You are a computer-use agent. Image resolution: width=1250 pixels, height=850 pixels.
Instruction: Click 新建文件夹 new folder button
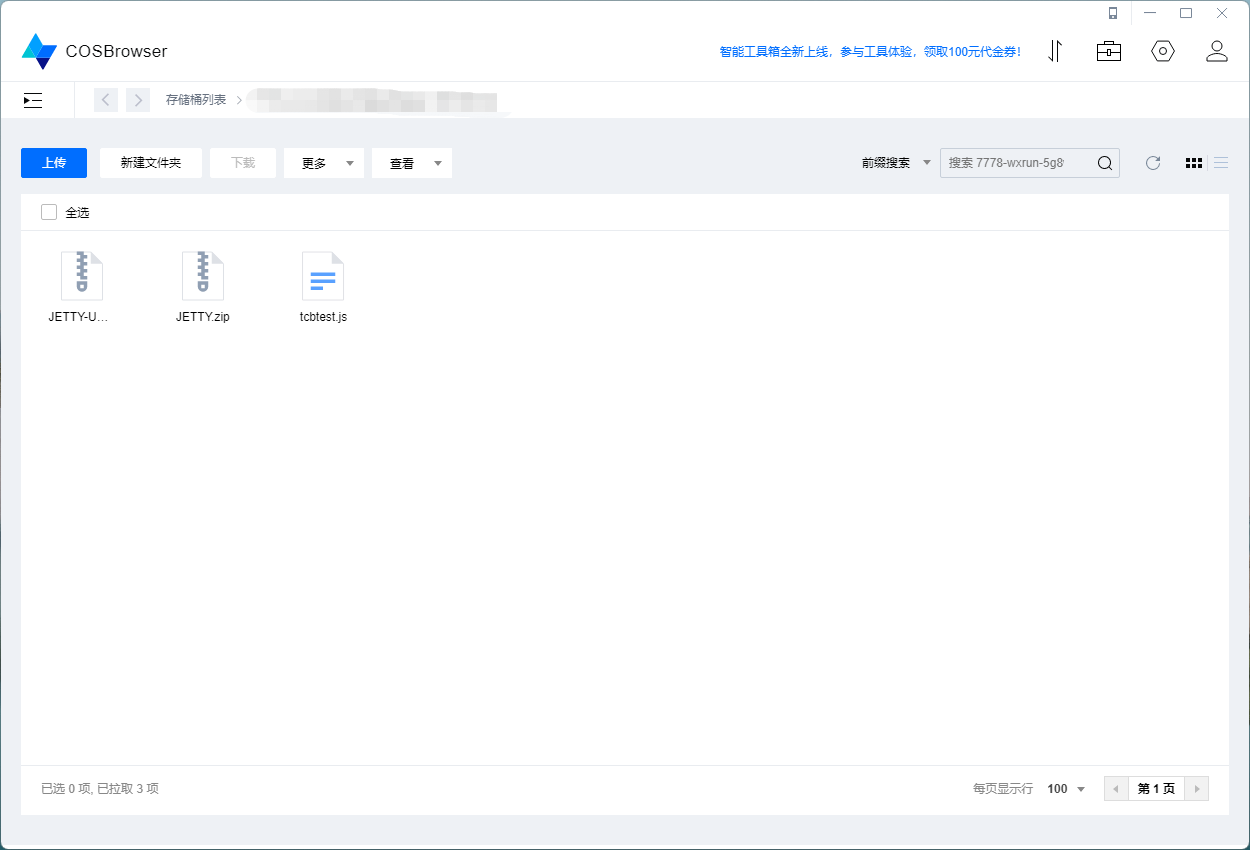151,163
